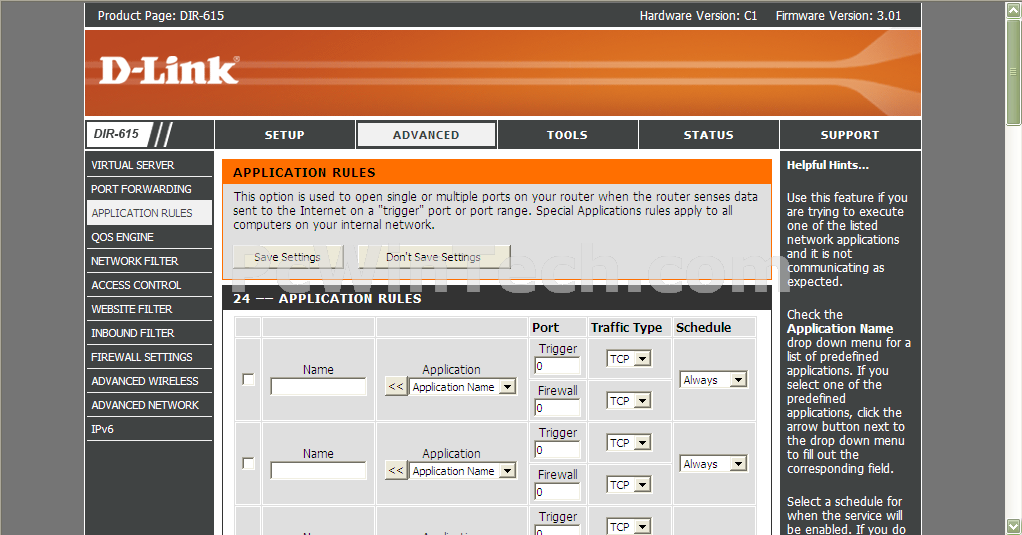Switch to the STATUS tab

coord(708,135)
